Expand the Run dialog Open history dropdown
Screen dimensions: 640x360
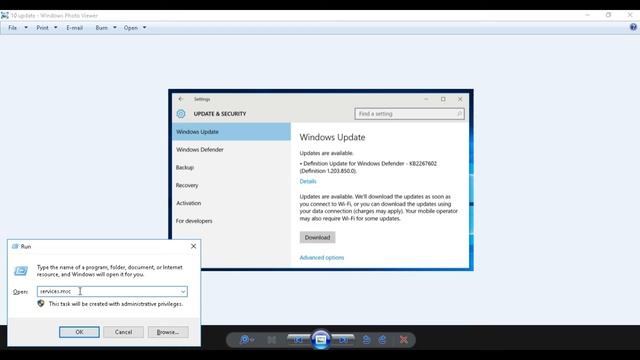coord(183,291)
